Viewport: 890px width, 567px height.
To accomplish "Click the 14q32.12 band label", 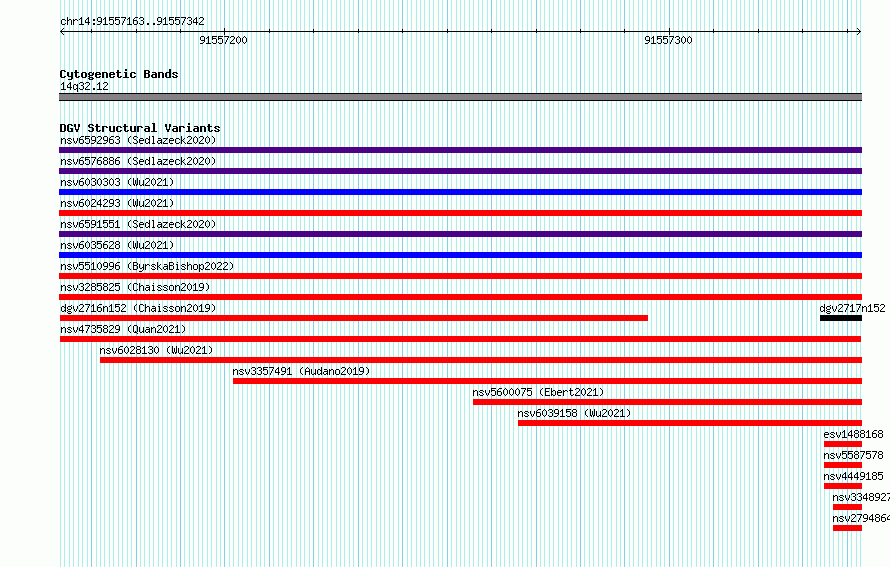I will [84, 86].
